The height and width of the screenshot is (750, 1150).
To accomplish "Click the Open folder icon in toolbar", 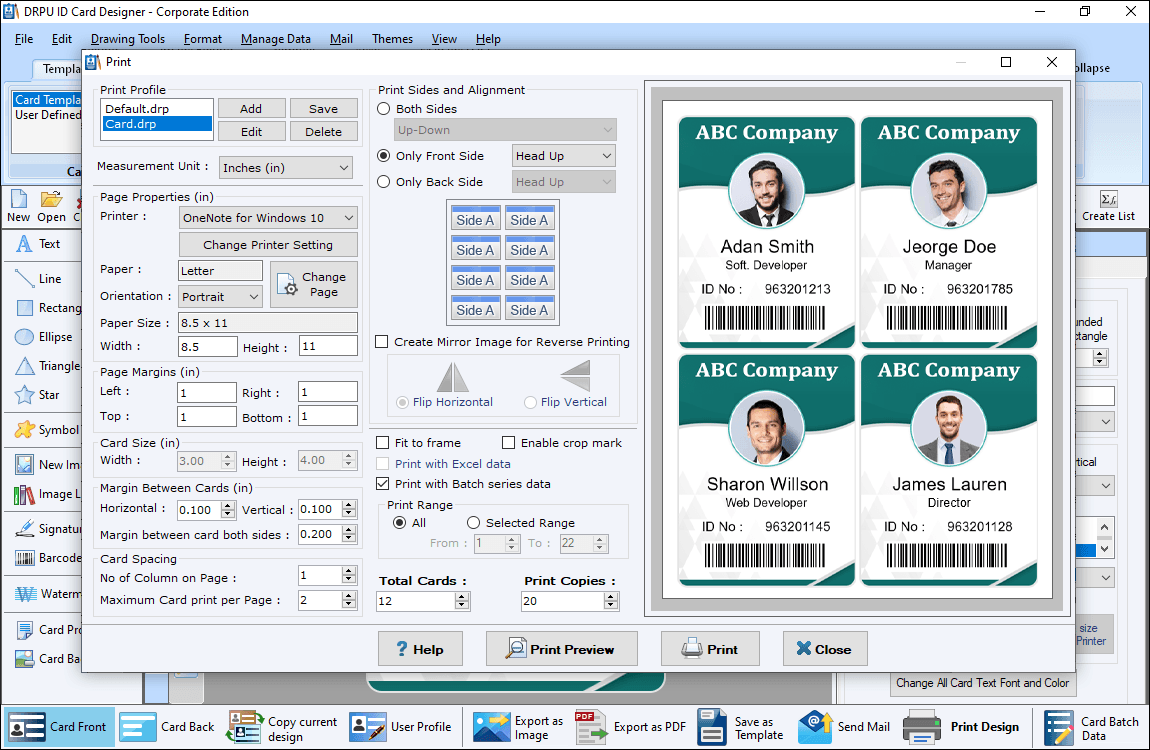I will click(x=51, y=206).
